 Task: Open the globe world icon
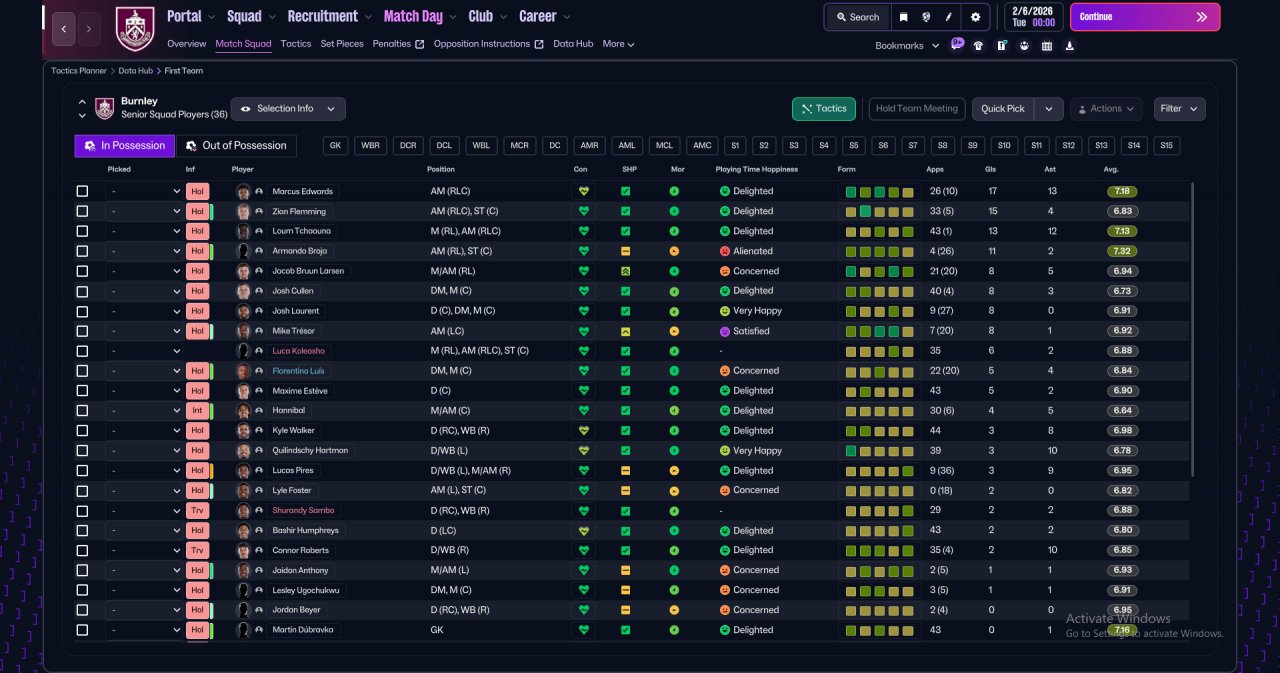(926, 17)
